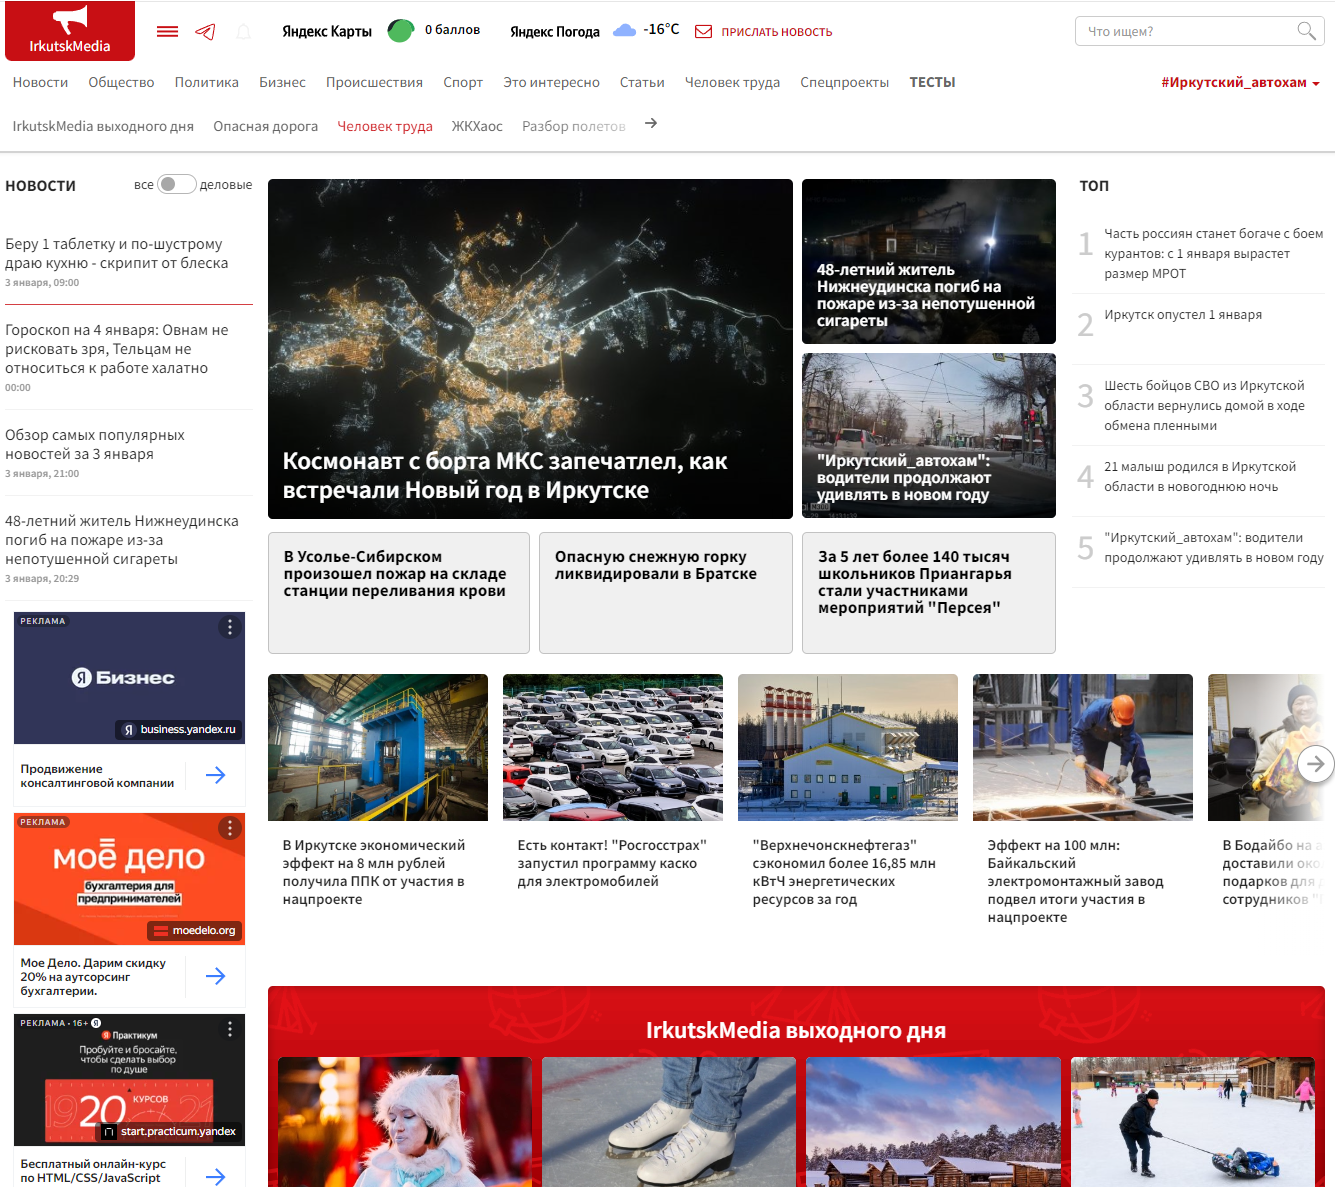This screenshot has height=1187, width=1335.
Task: Open the Иркутский_автохам image card
Action: pos(929,435)
